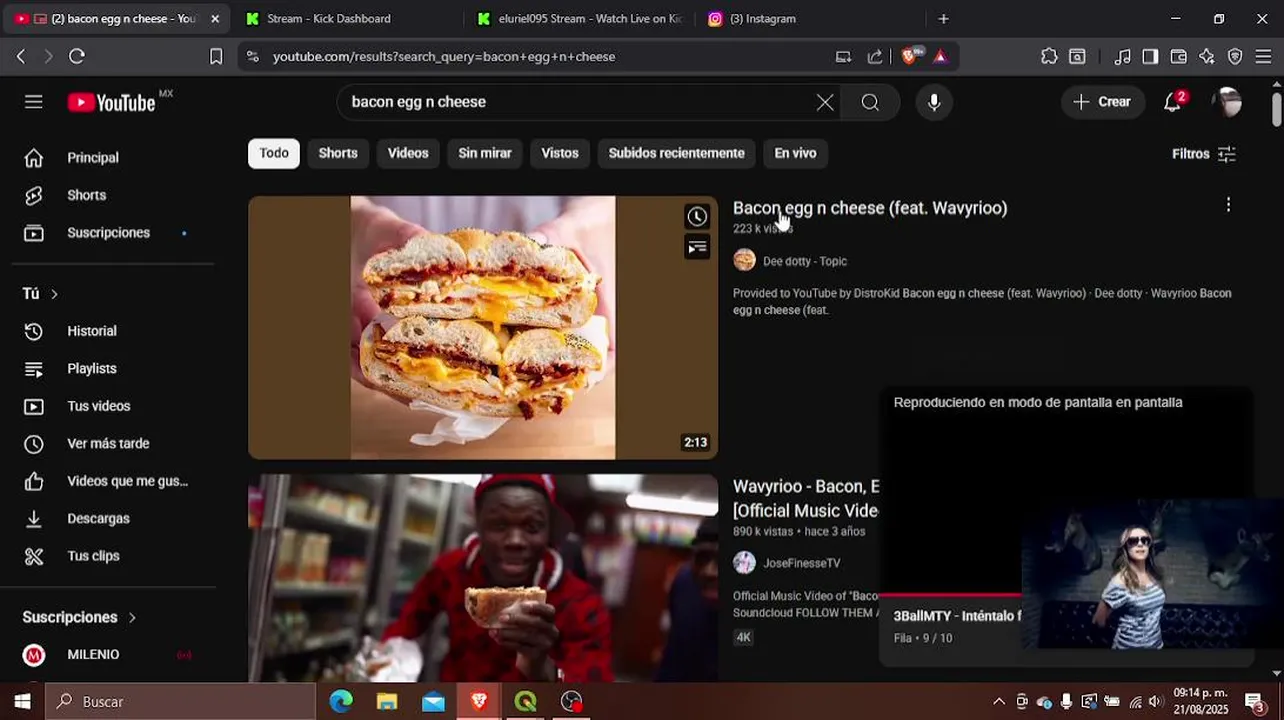1284x720 pixels.
Task: Share this page icon in address bar
Action: tap(875, 57)
